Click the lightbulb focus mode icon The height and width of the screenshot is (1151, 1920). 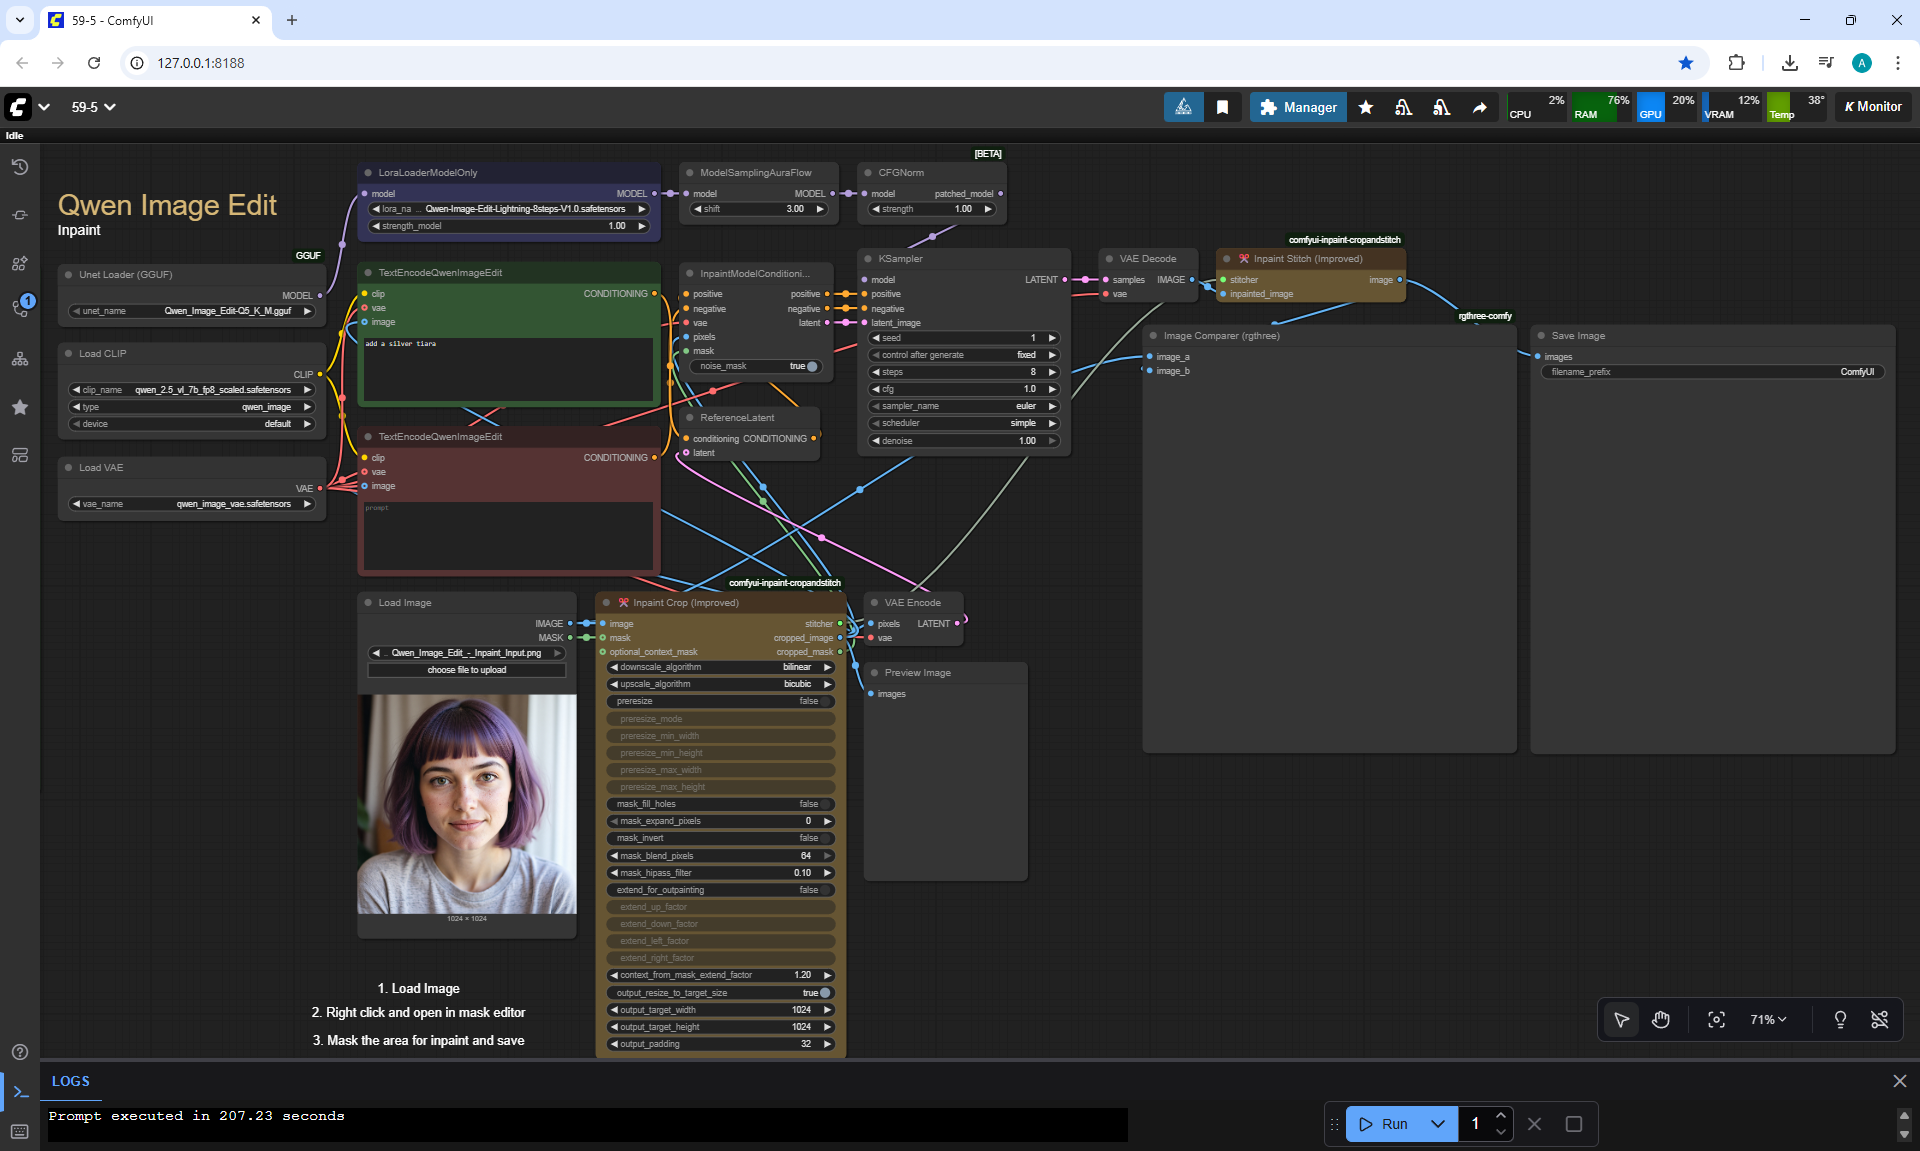coord(1840,1020)
